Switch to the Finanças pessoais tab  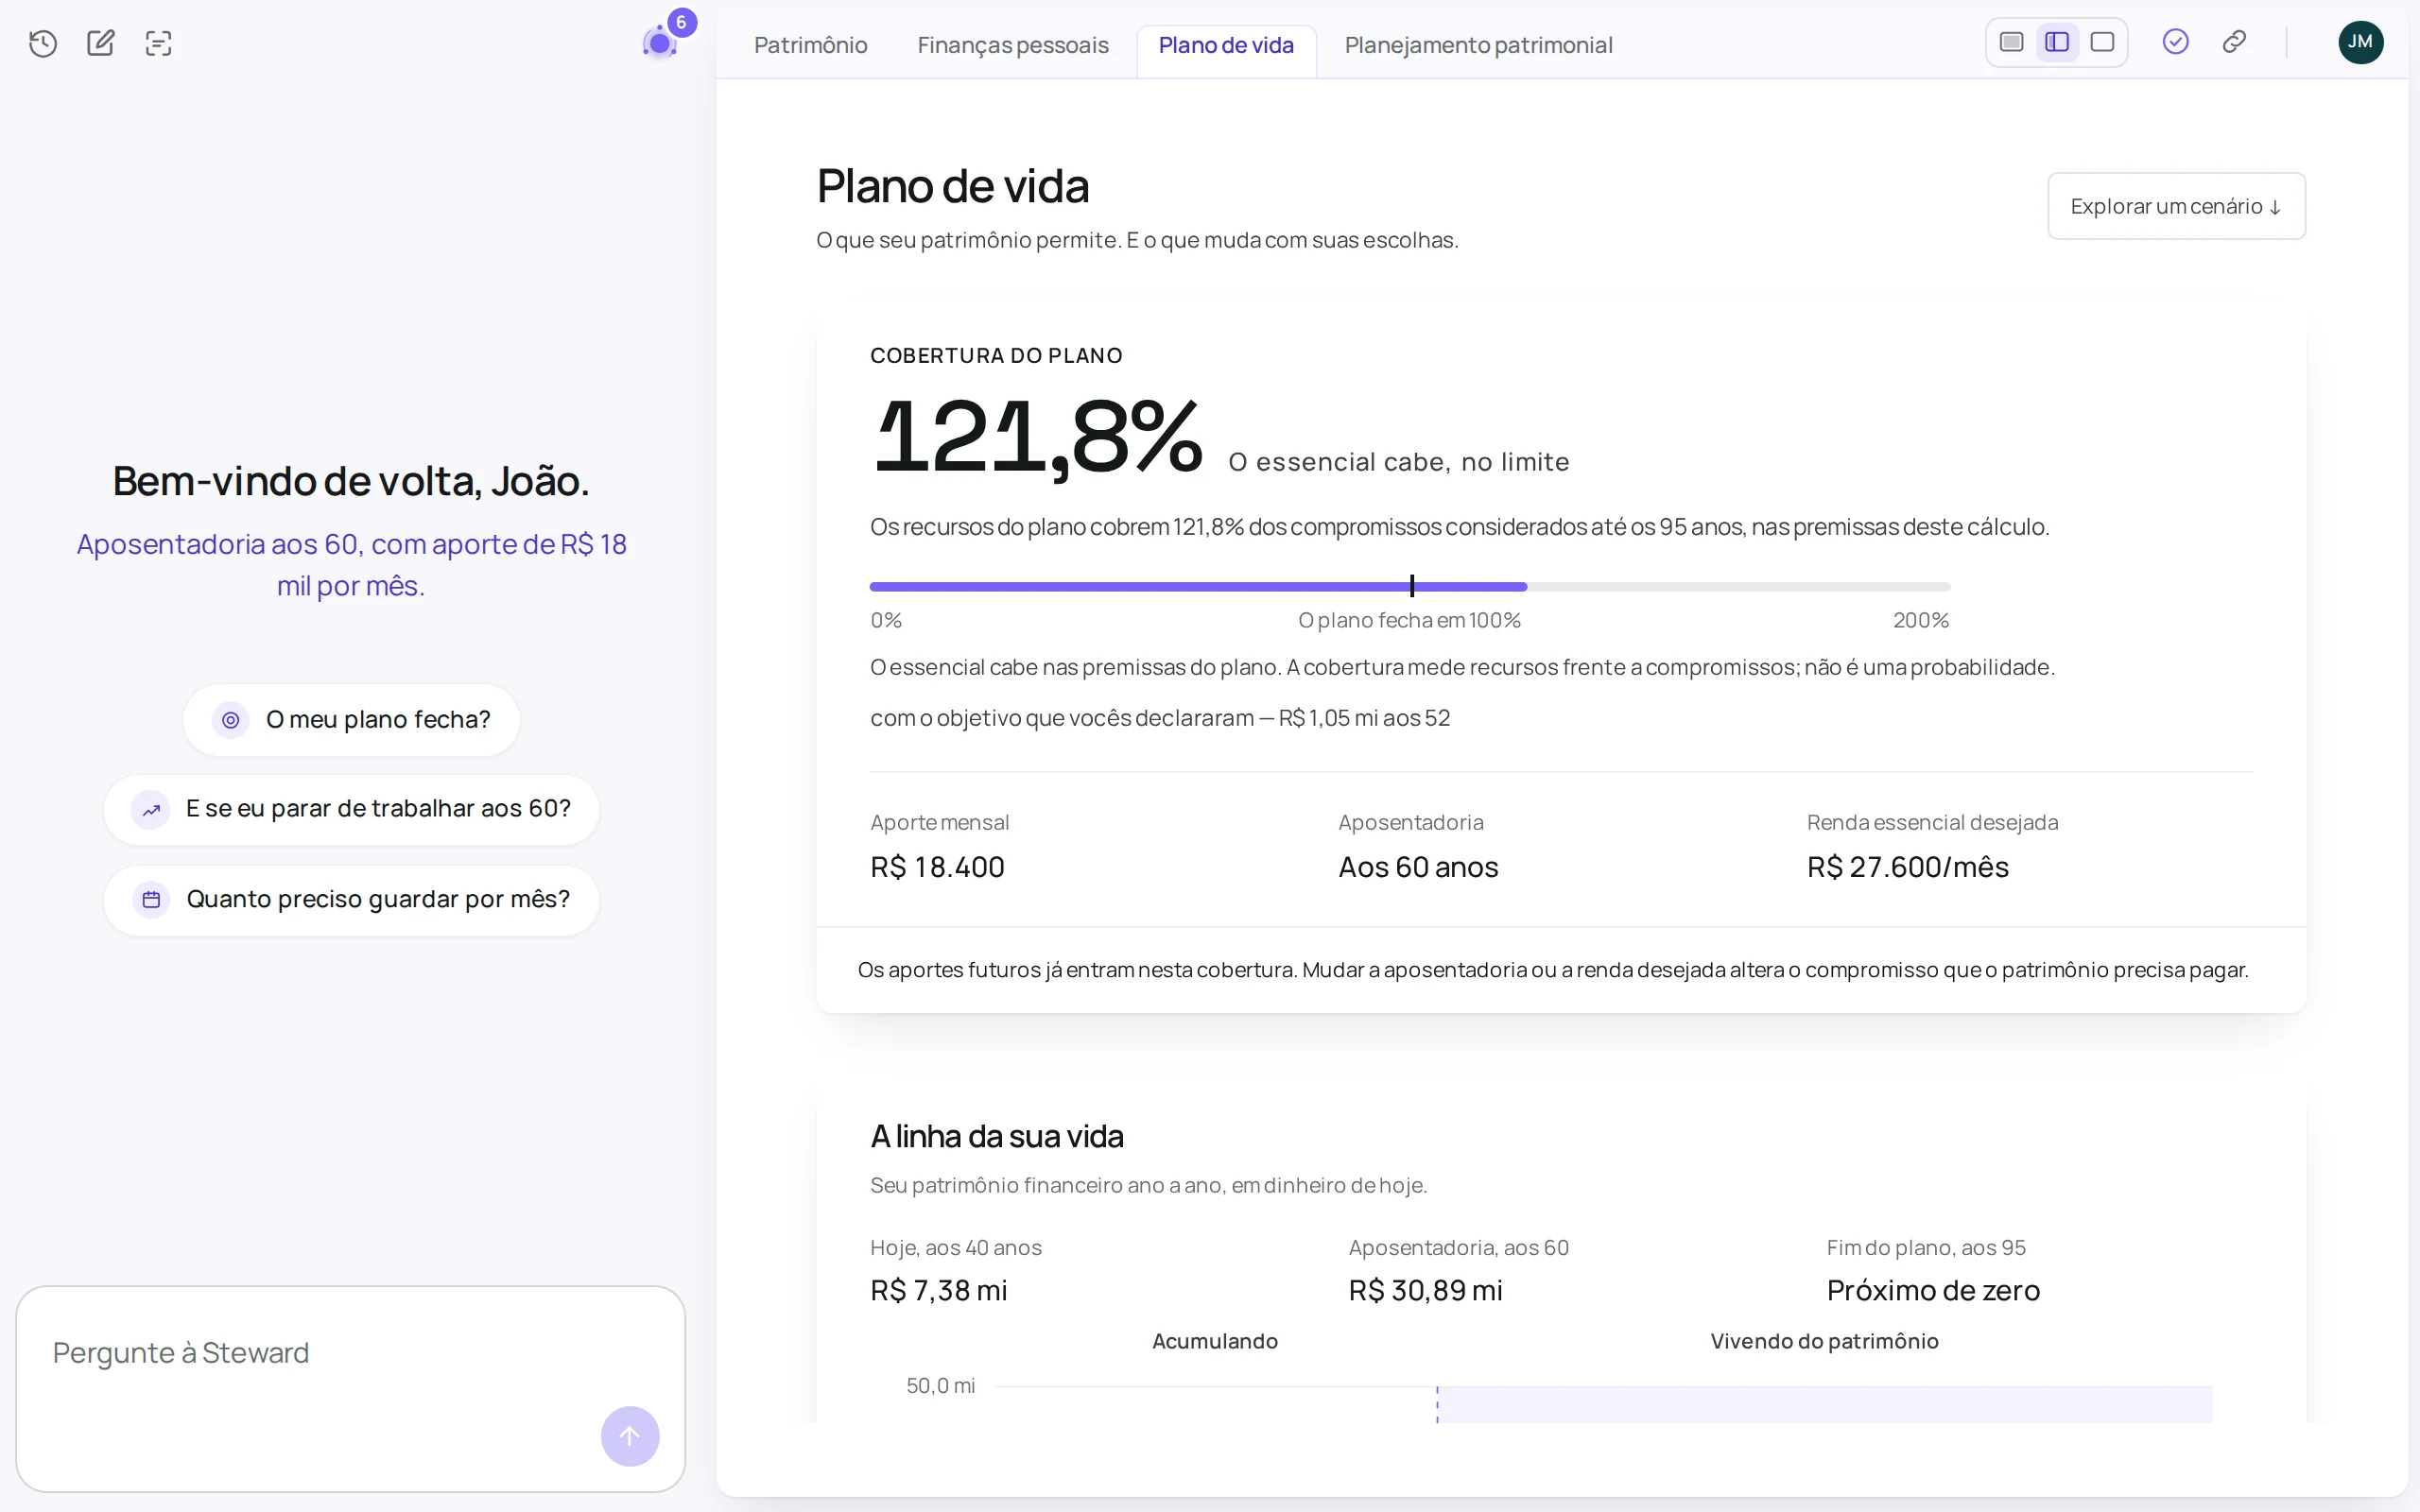click(1013, 45)
